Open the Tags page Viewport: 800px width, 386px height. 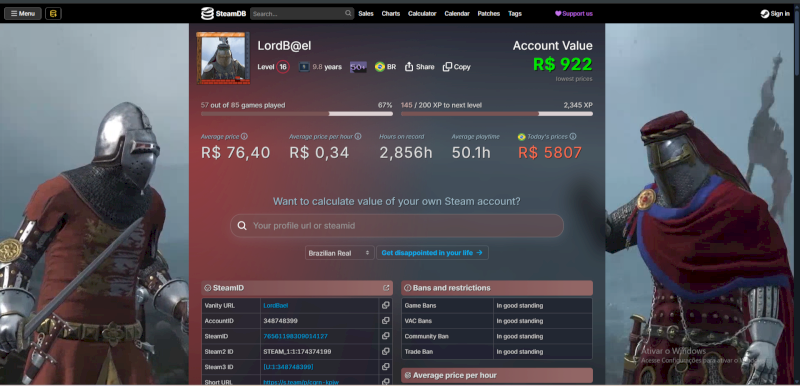(x=515, y=14)
